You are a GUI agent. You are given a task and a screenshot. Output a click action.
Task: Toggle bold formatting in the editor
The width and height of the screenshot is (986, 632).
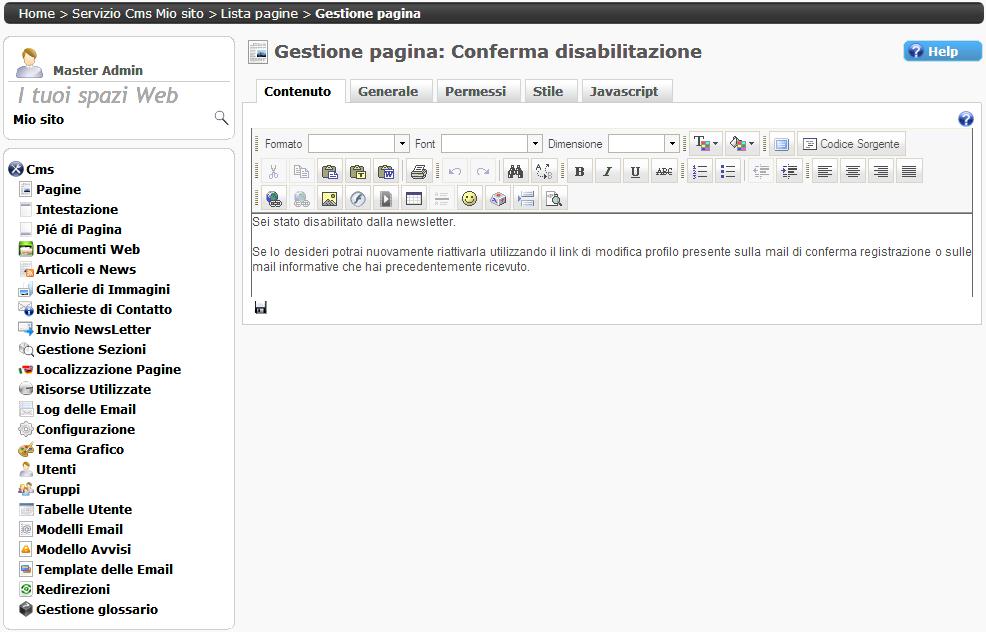[x=579, y=172]
